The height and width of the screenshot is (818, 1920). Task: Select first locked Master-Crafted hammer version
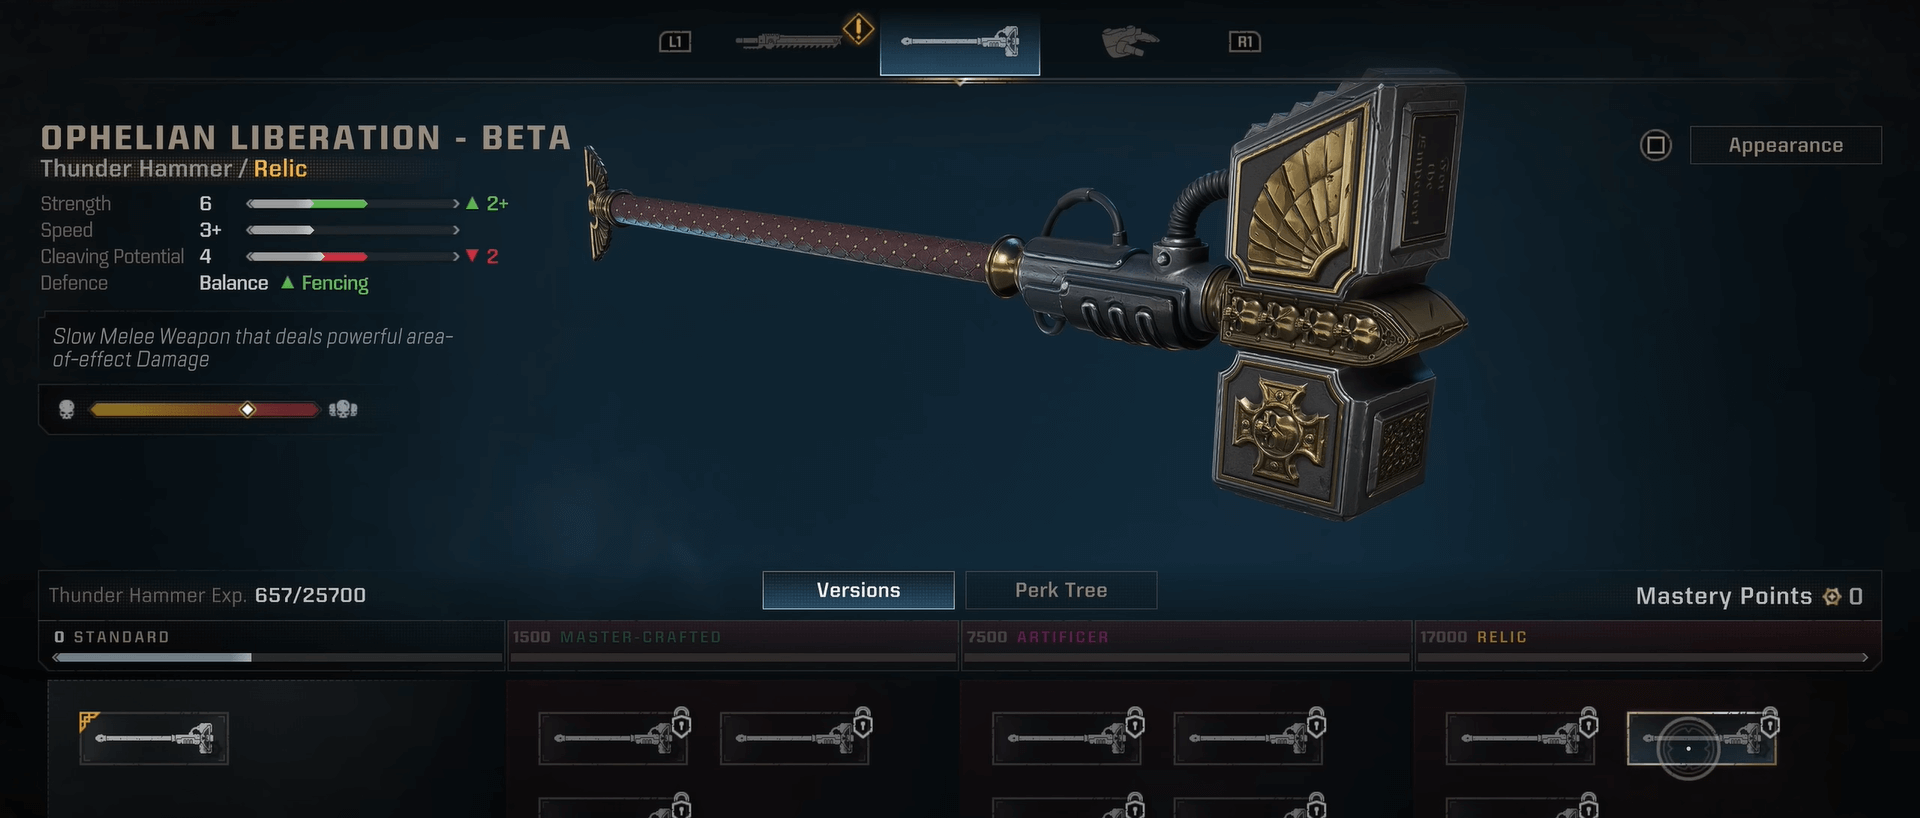(x=613, y=738)
